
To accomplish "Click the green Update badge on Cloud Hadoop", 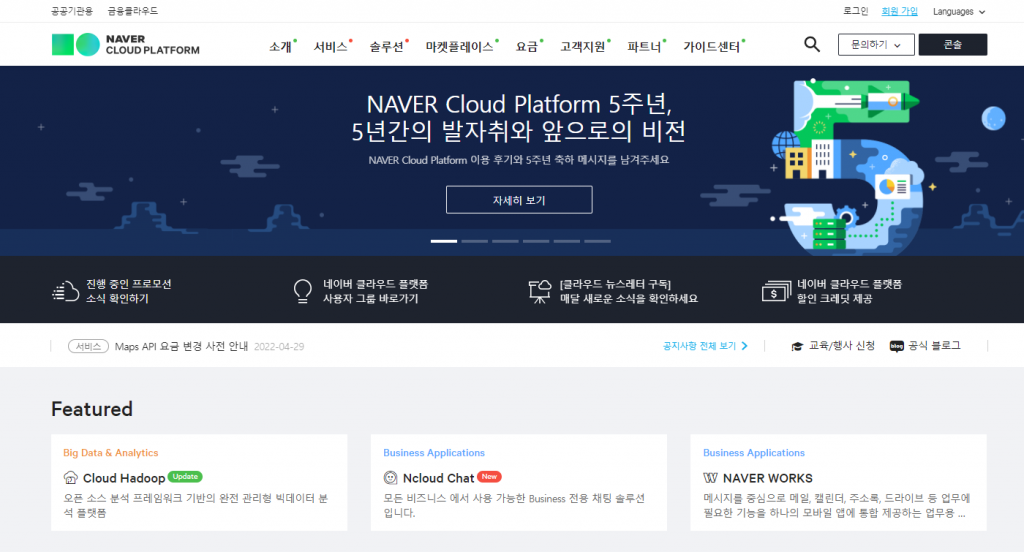I will point(185,476).
